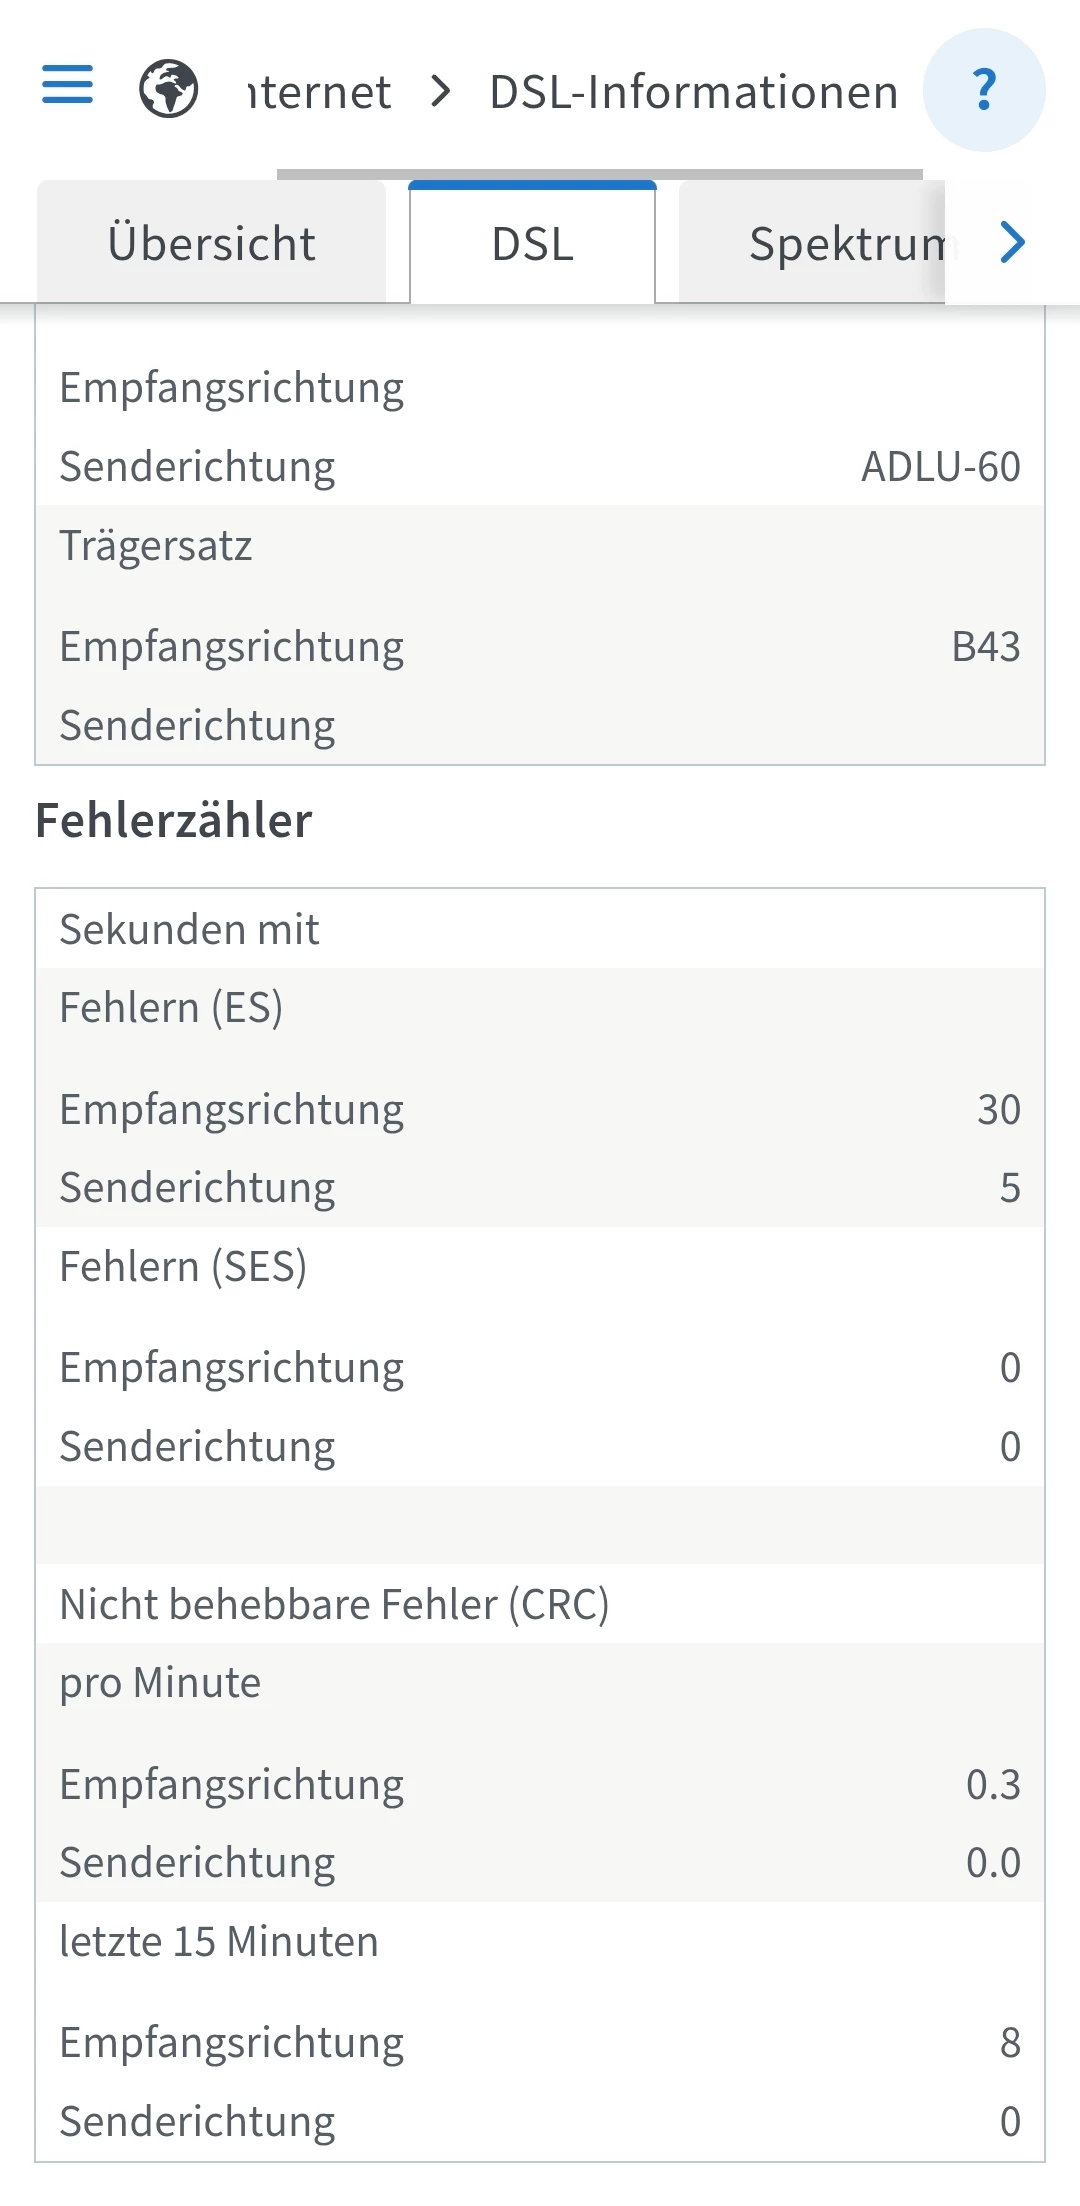
Task: Click the breadcrumb separator chevron
Action: pos(440,92)
